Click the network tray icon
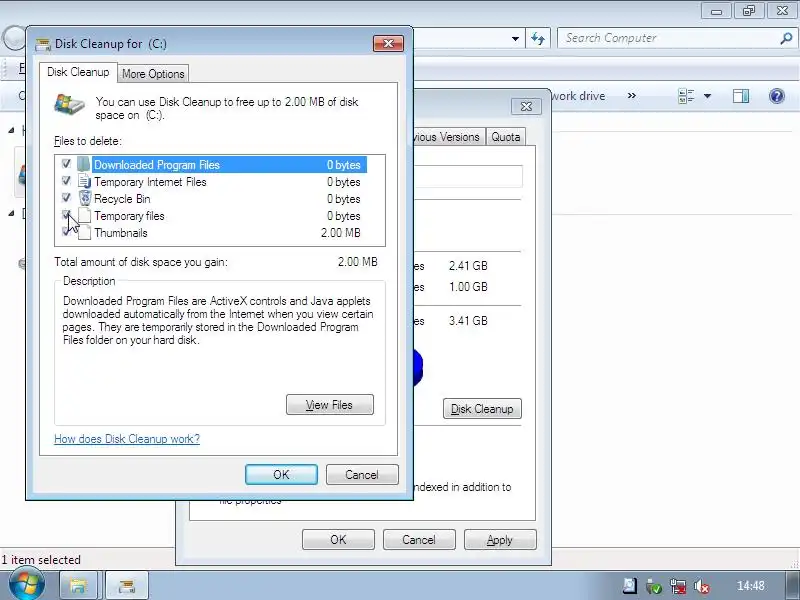Viewport: 800px width, 600px height. click(678, 586)
